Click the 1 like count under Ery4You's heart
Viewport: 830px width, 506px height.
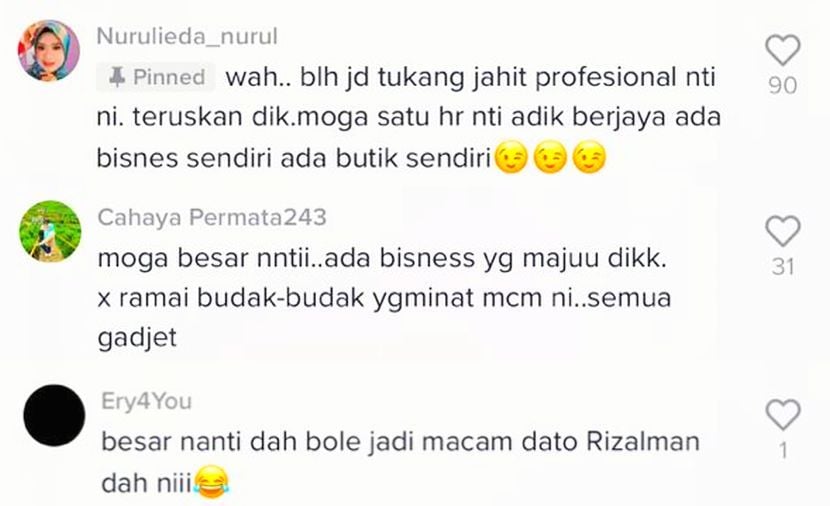click(783, 451)
